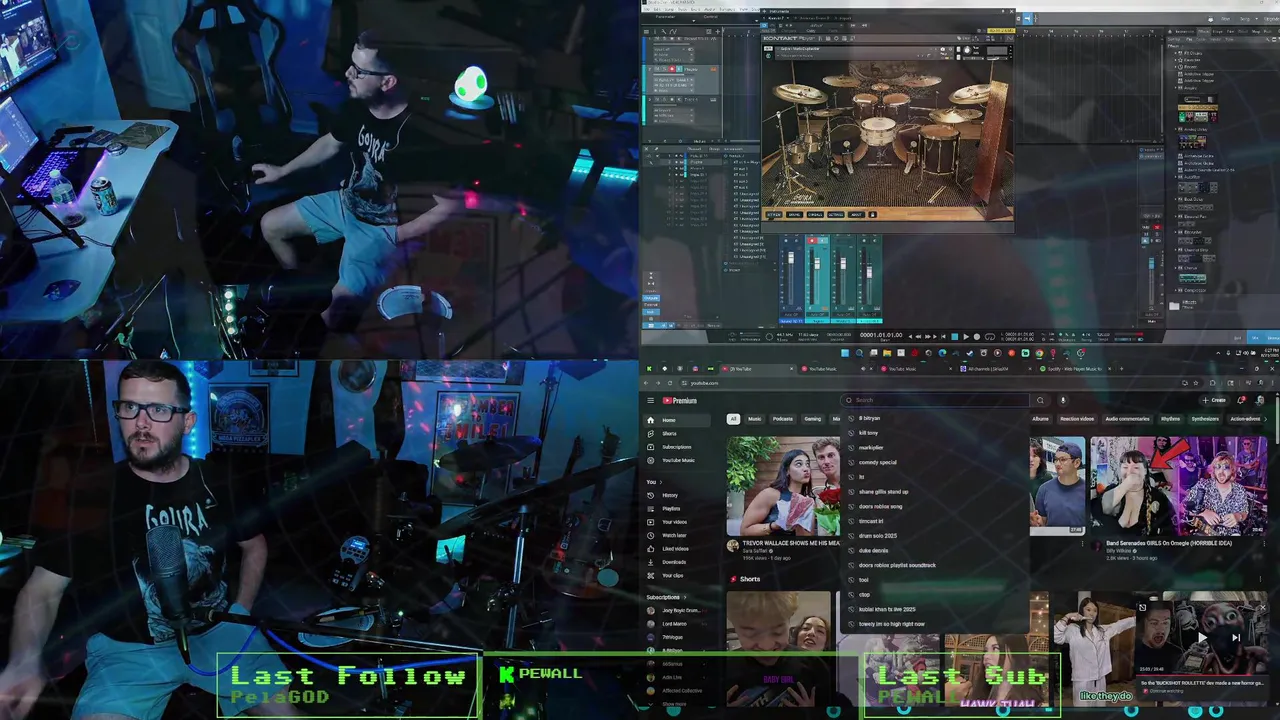This screenshot has height=720, width=1280.
Task: Select the Reaction videos chip
Action: pyautogui.click(x=1077, y=419)
